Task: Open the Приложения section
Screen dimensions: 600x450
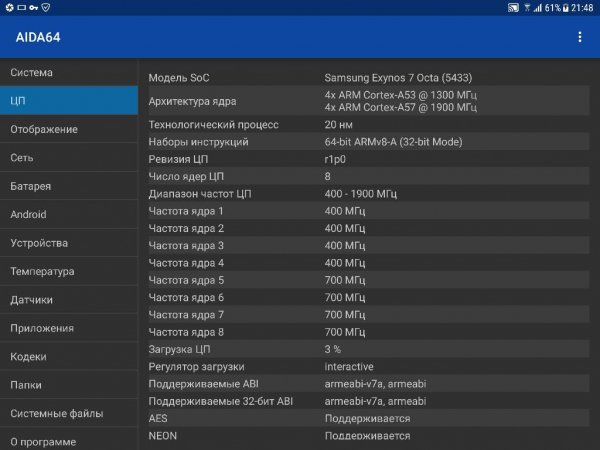Action: point(69,328)
